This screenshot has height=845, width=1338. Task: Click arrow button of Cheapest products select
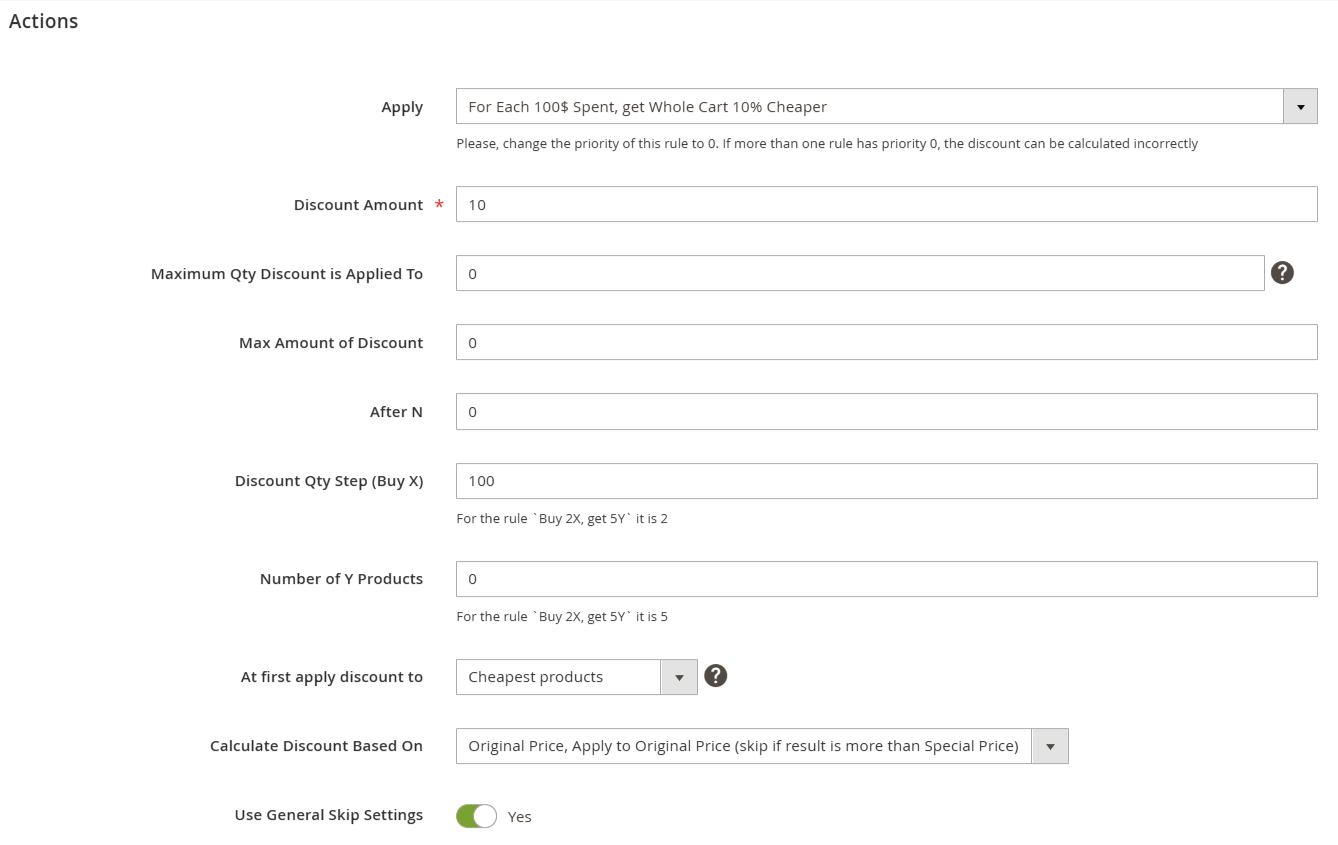tap(679, 677)
